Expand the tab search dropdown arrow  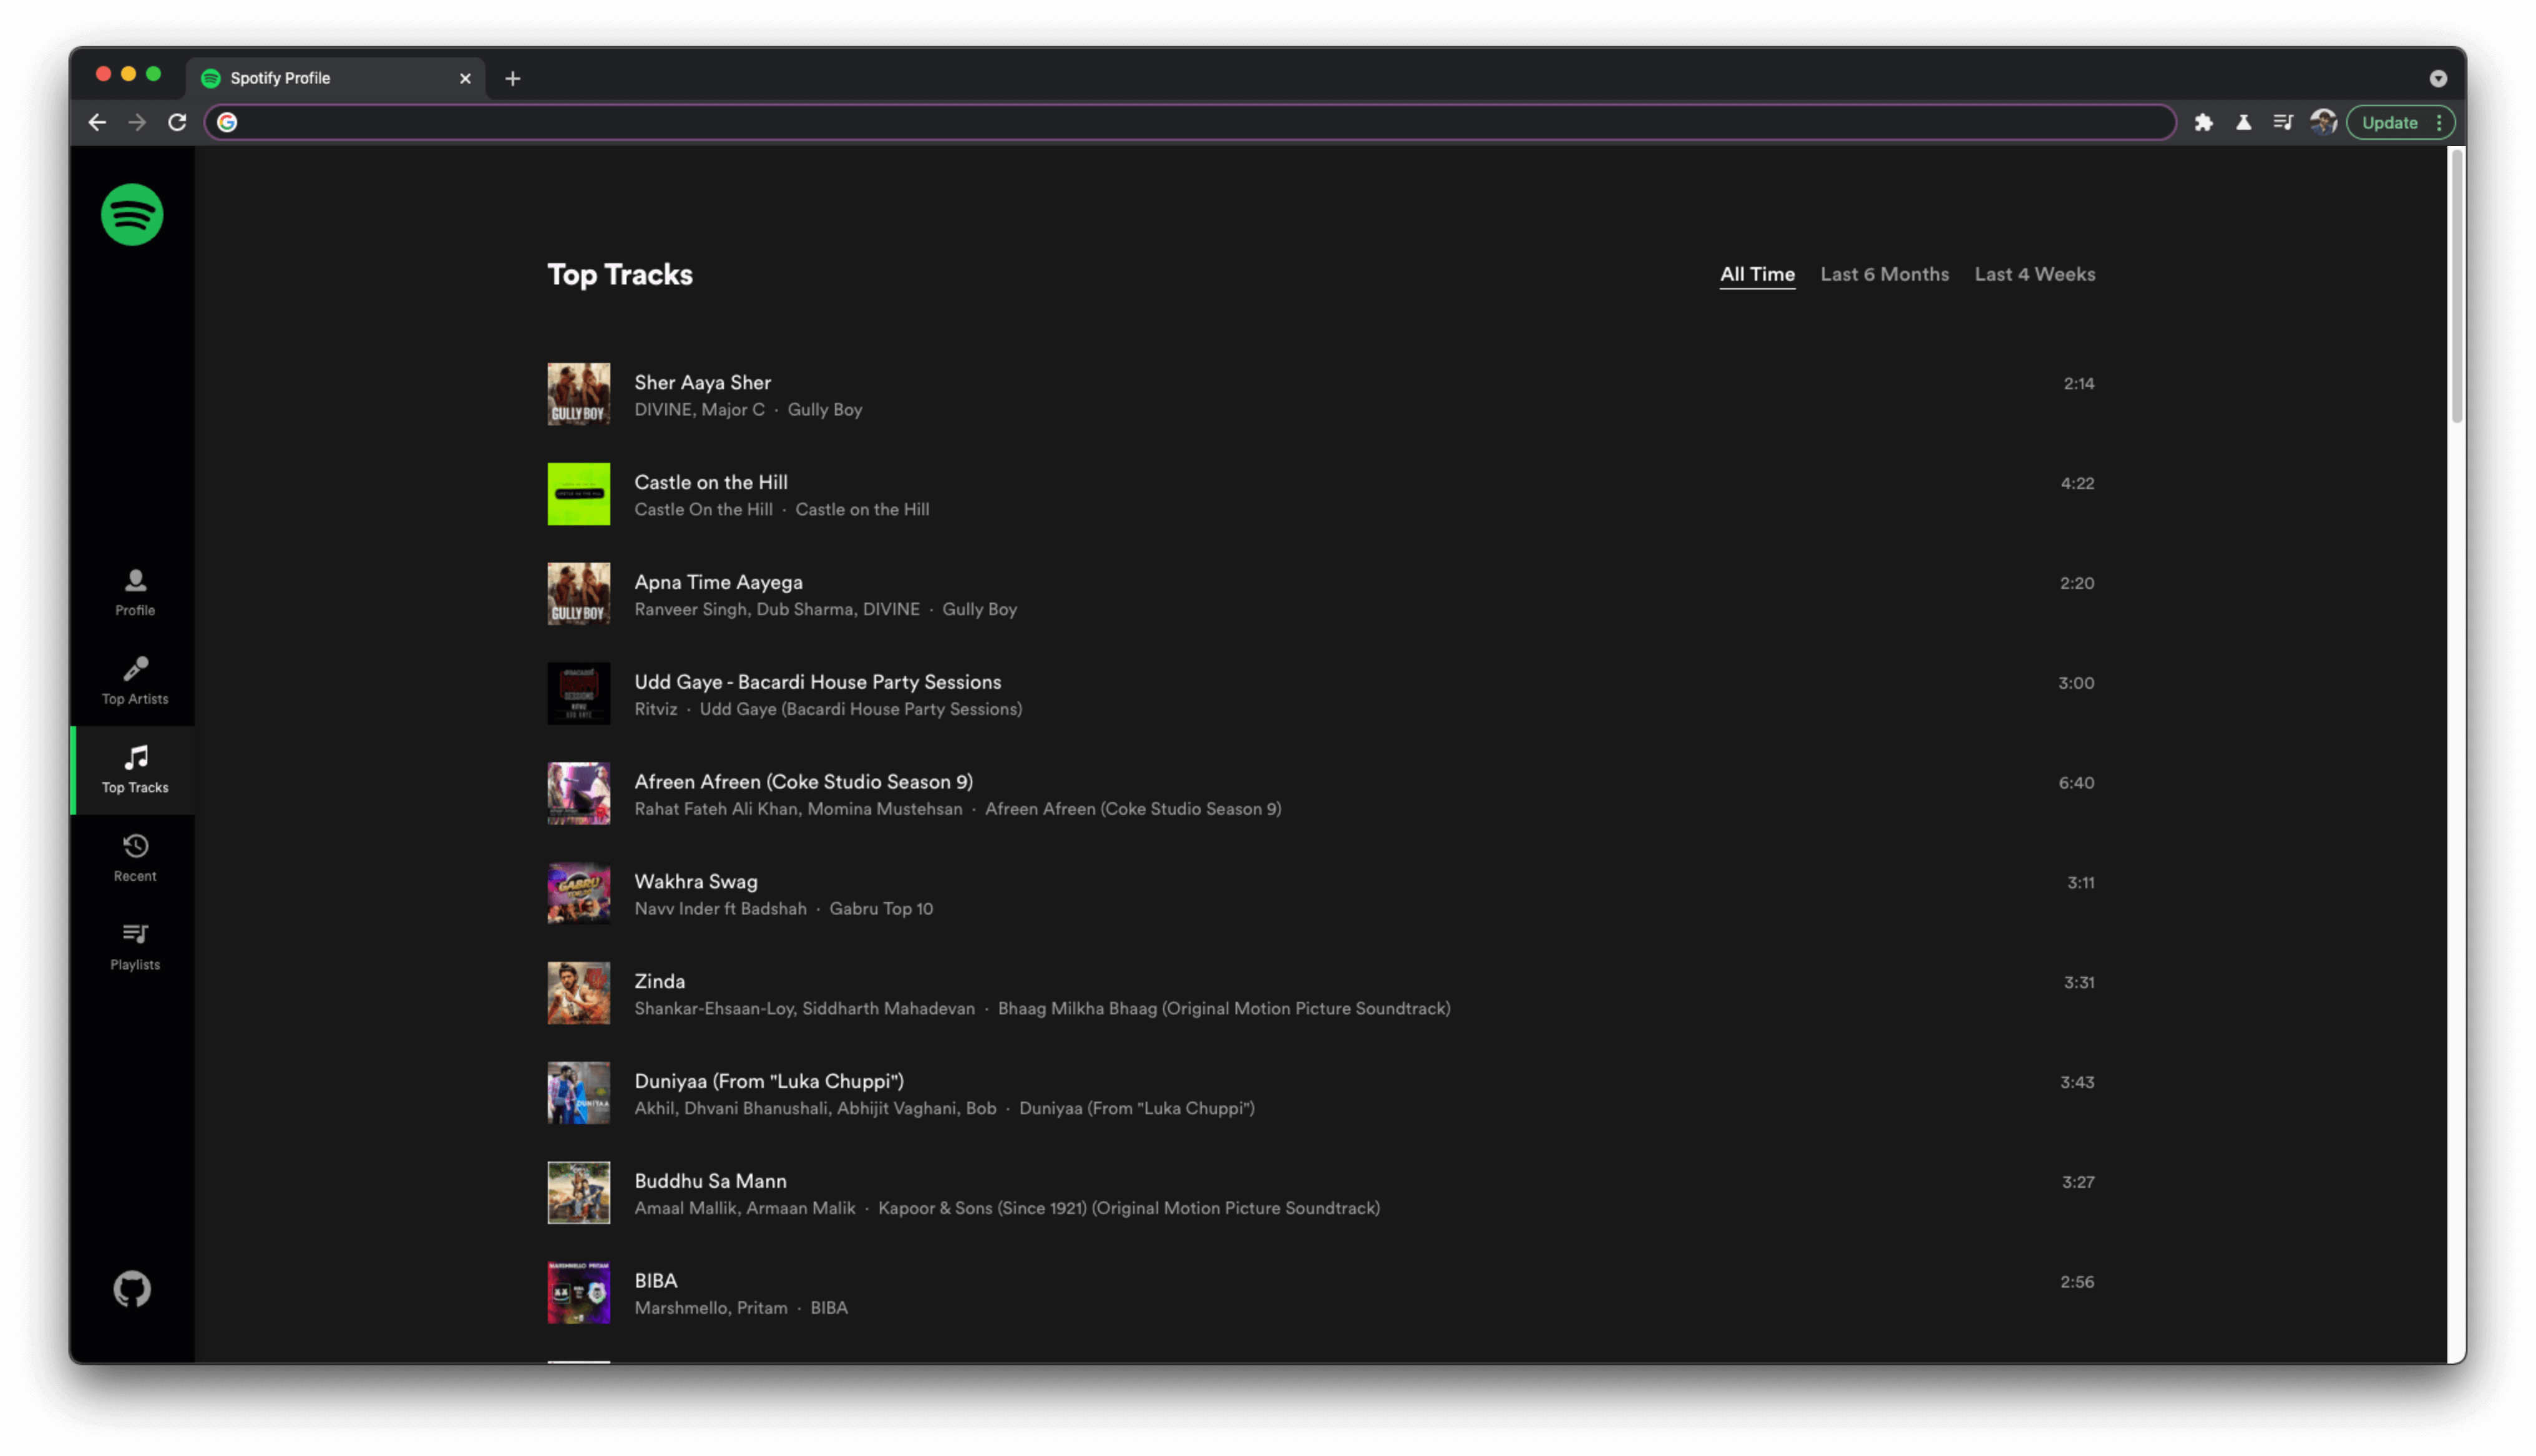2437,78
